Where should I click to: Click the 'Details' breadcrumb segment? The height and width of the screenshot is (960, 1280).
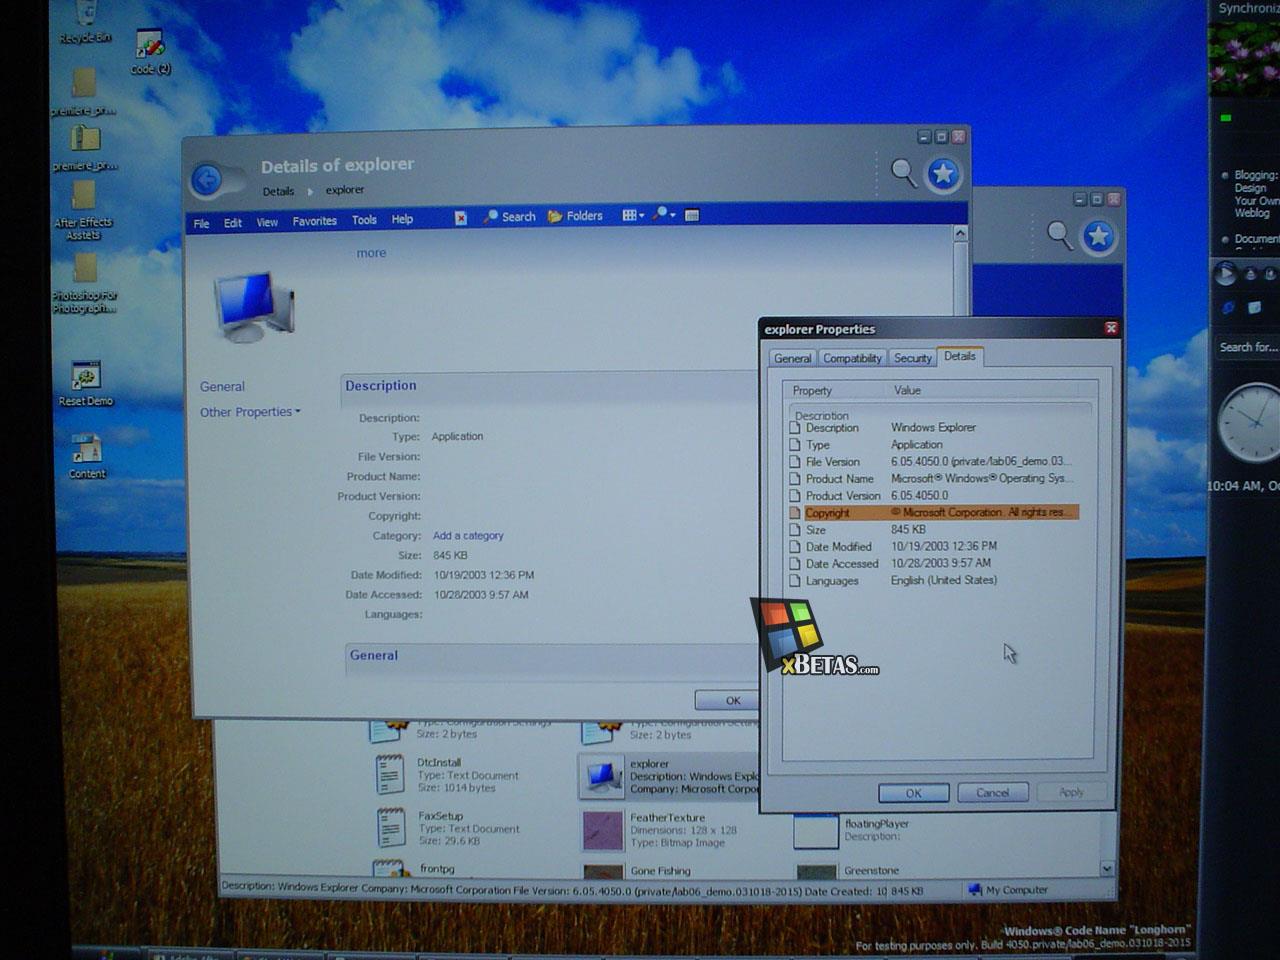pos(278,191)
